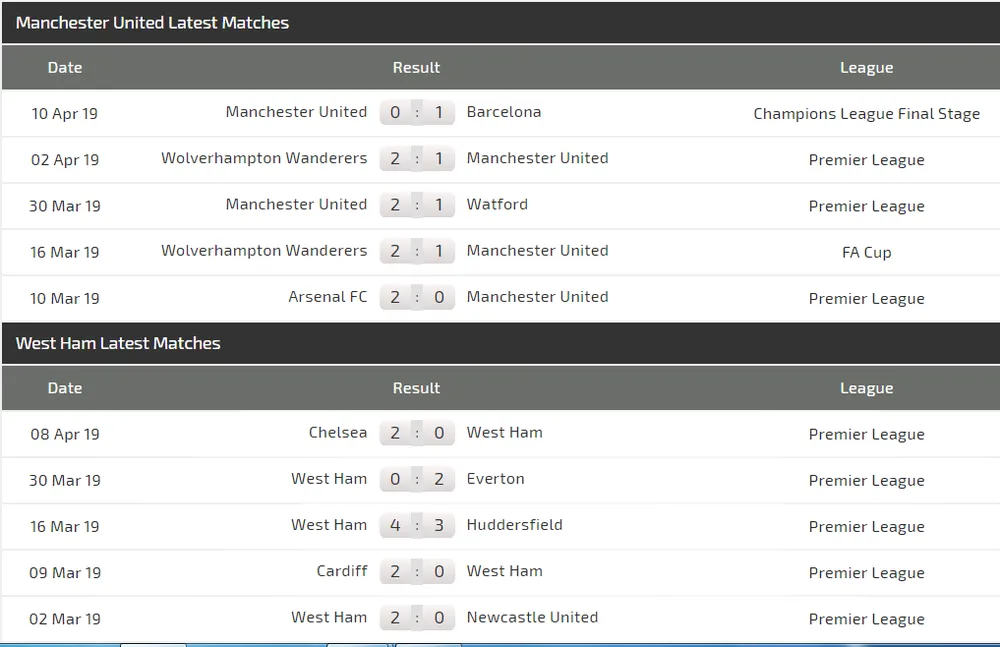Image resolution: width=1000 pixels, height=647 pixels.
Task: Select the 10 Apr 19 date entry
Action: [64, 113]
